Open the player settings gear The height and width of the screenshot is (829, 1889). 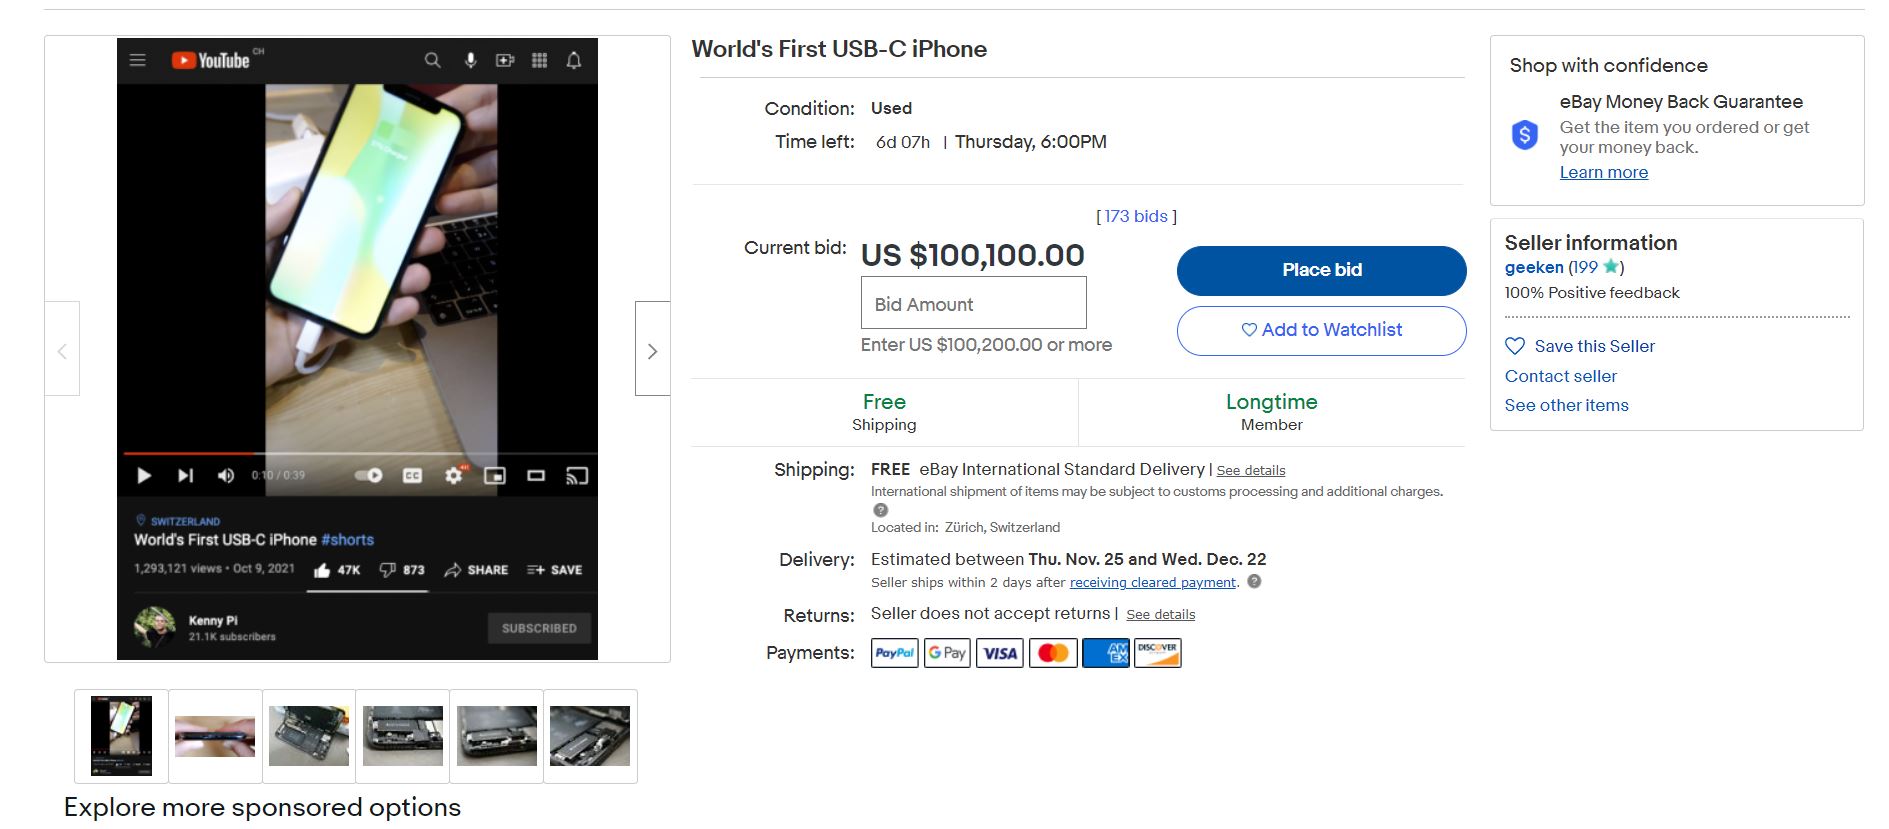[x=454, y=475]
